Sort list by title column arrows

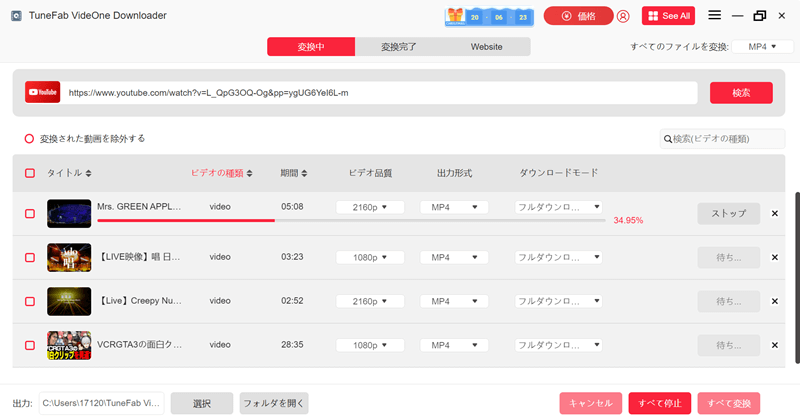[88, 174]
